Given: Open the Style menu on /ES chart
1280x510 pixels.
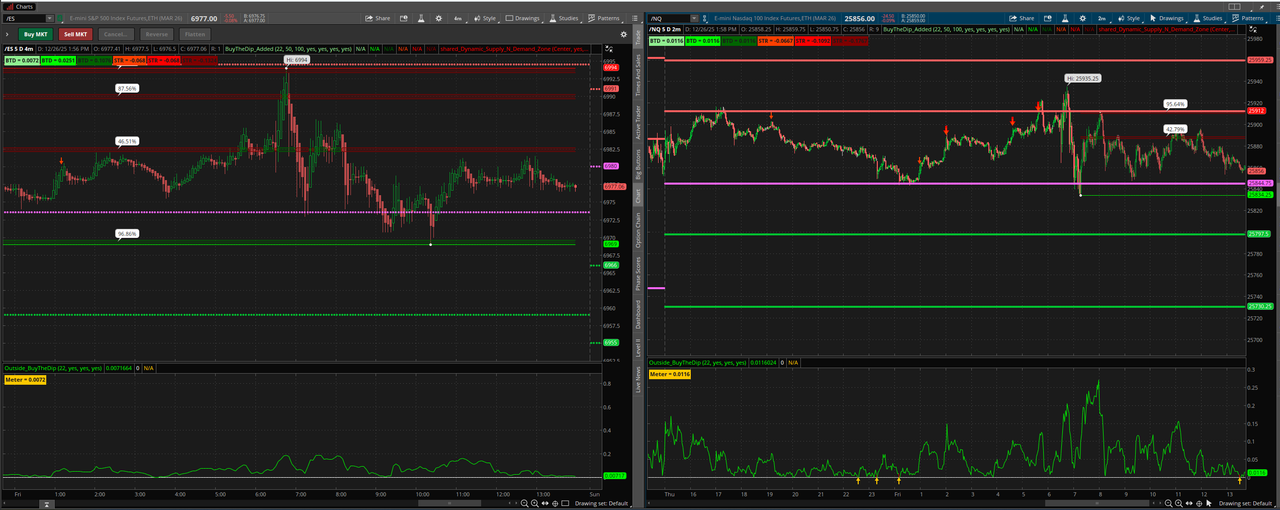Looking at the screenshot, I should 487,18.
